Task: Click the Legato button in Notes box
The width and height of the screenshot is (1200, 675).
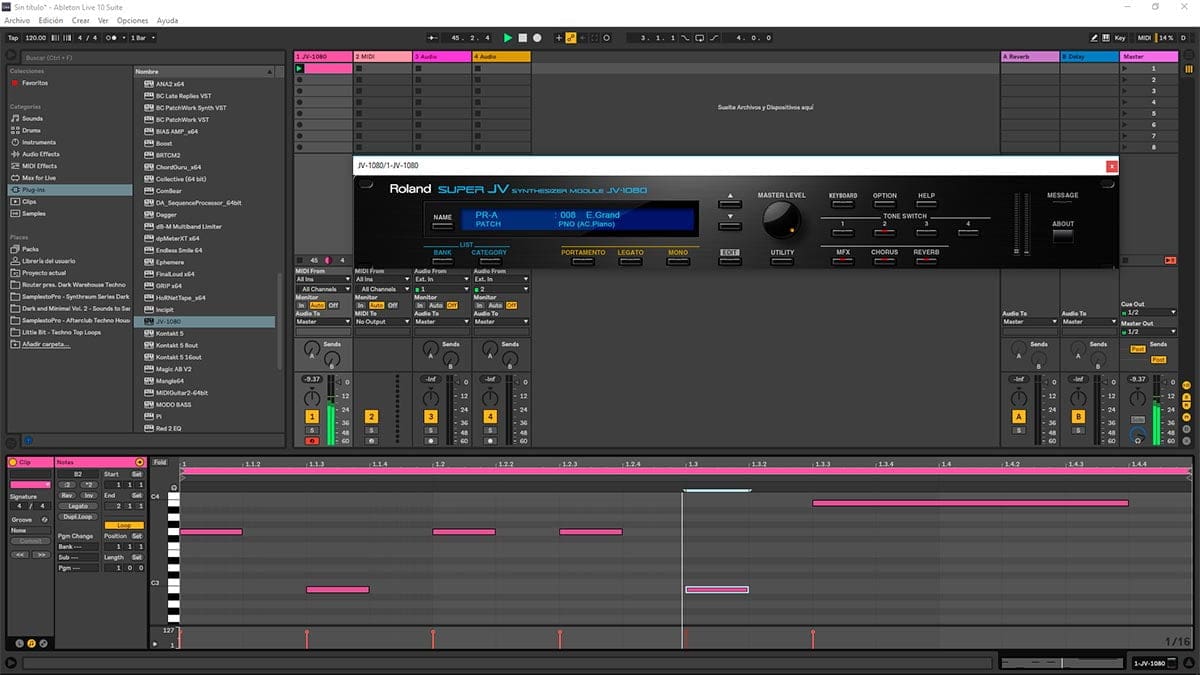Action: [78, 506]
